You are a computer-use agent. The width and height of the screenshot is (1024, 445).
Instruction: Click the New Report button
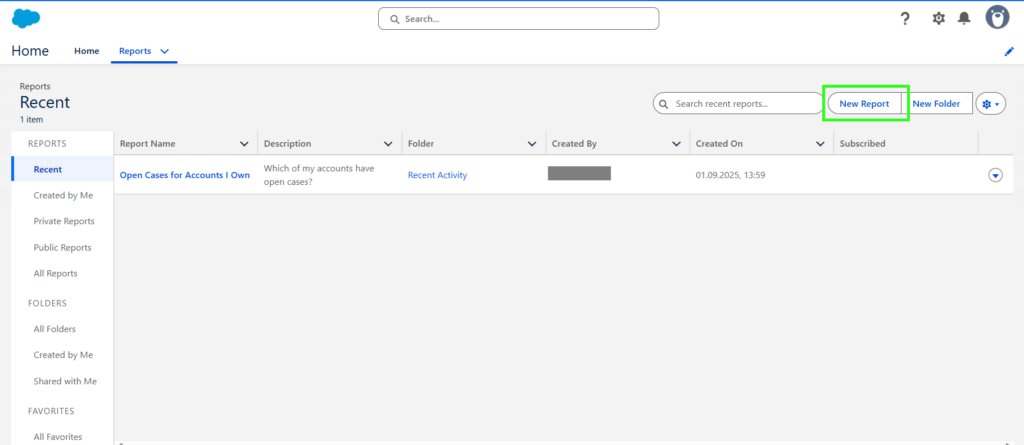pyautogui.click(x=864, y=104)
